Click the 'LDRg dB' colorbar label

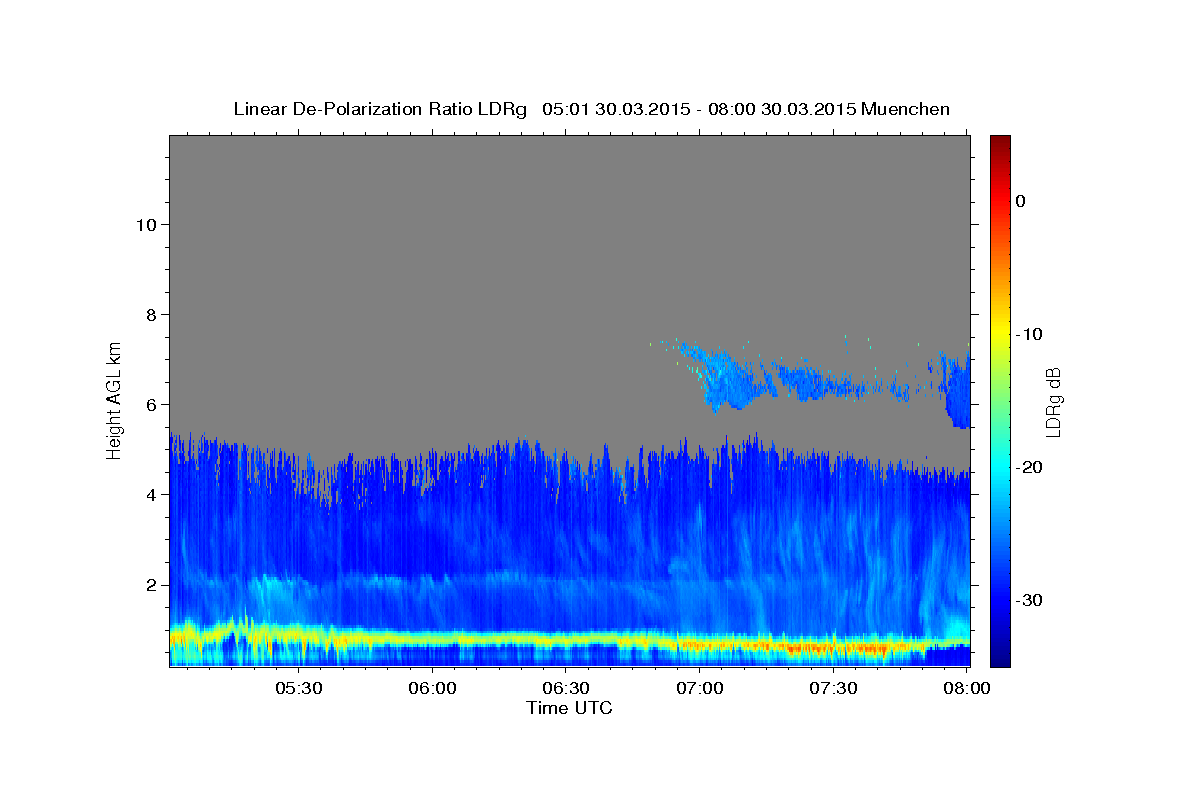(1053, 402)
